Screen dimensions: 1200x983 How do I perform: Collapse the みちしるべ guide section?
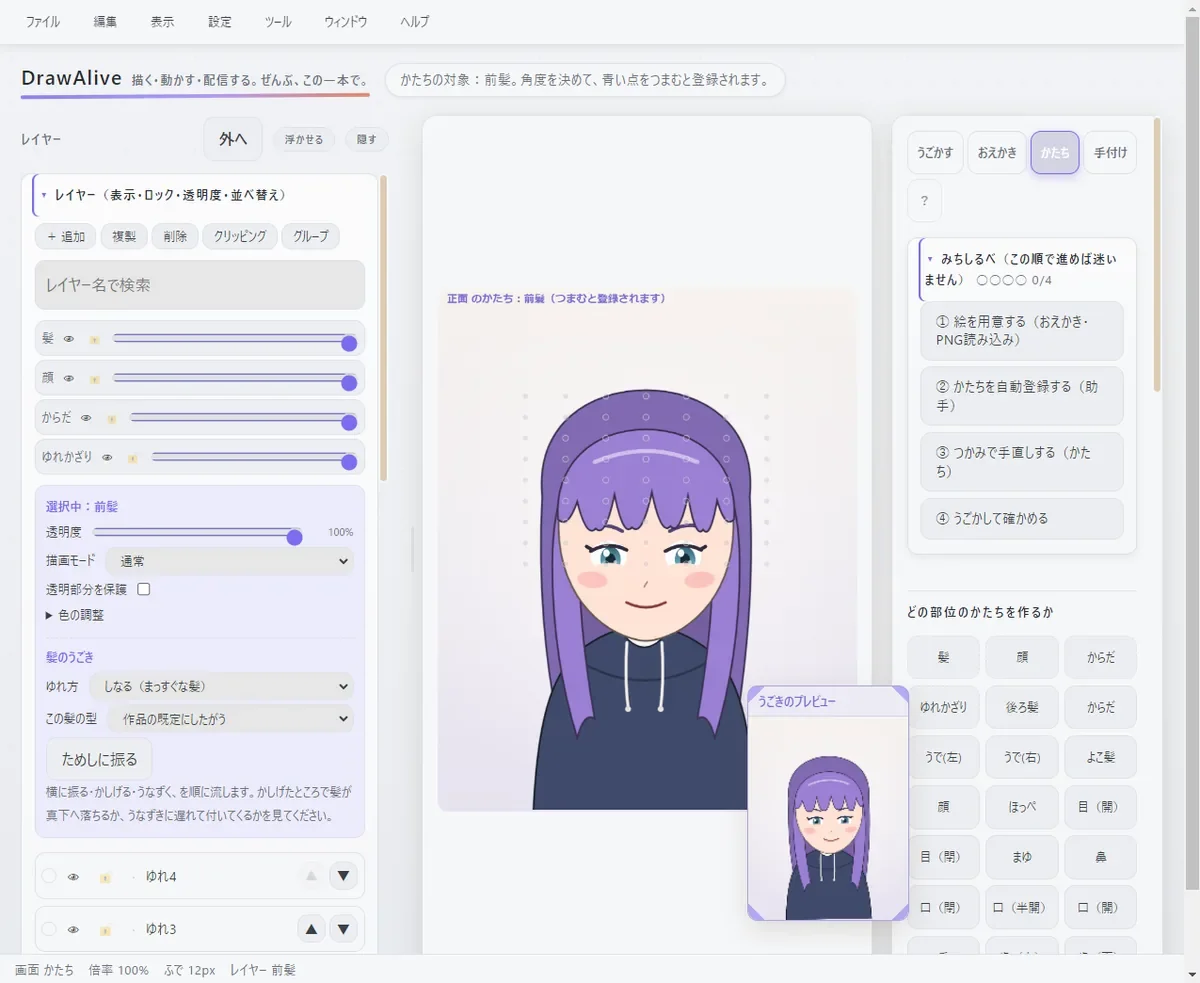click(1028, 269)
